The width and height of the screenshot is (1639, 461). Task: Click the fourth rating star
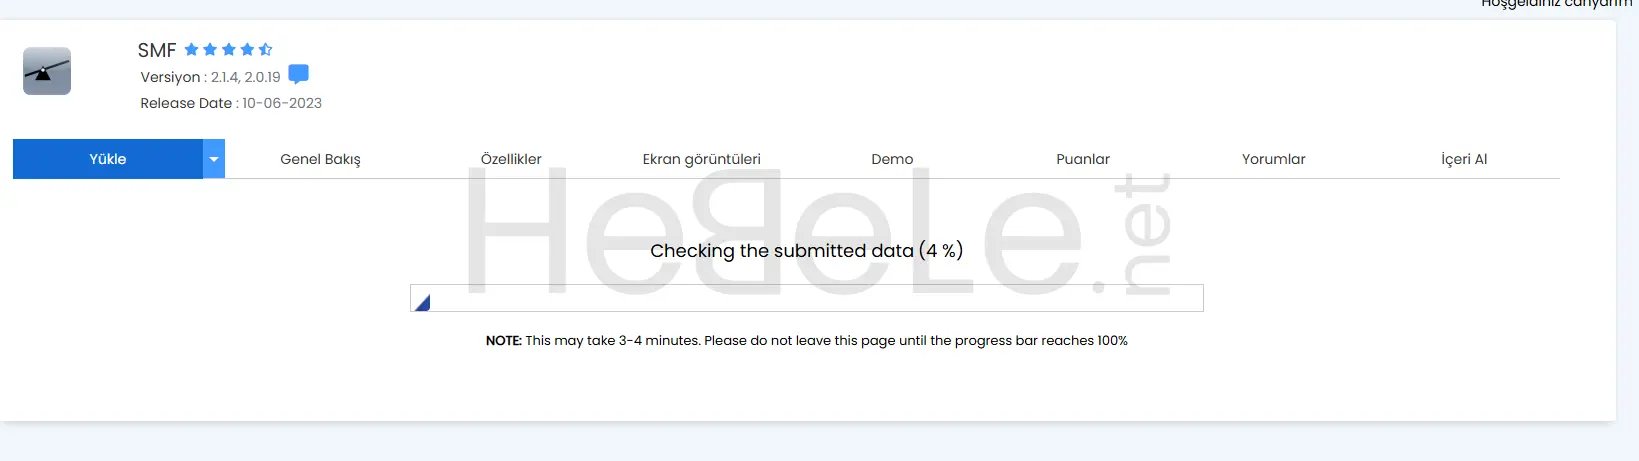(x=247, y=49)
